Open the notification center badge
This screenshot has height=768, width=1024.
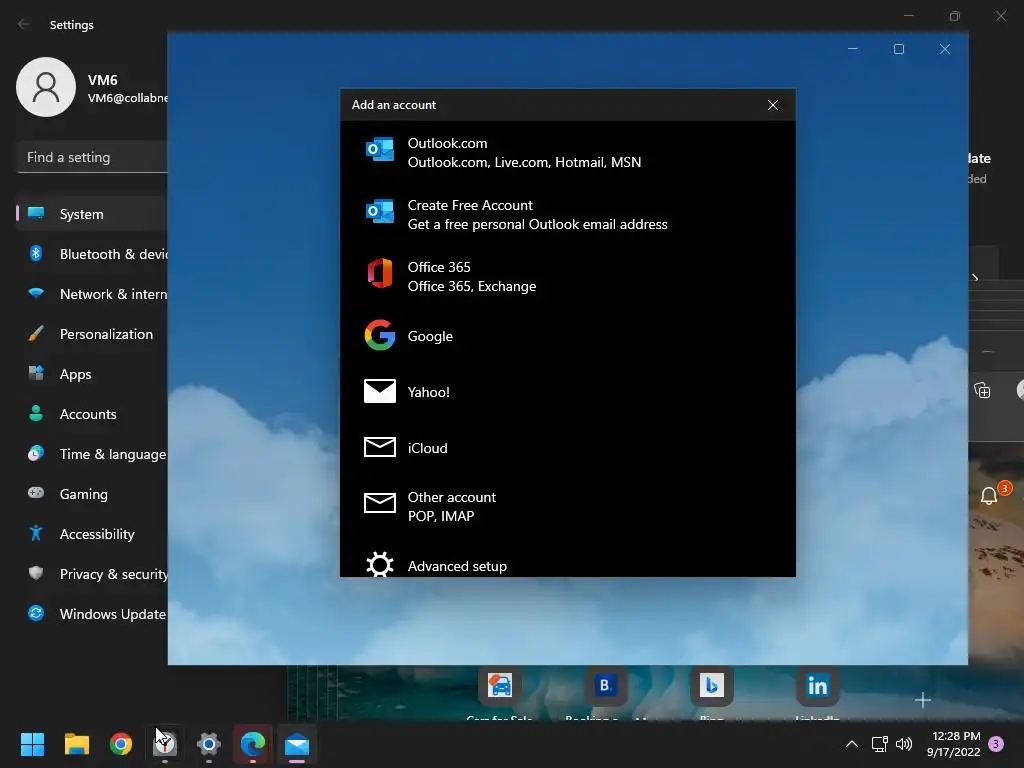pyautogui.click(x=996, y=744)
